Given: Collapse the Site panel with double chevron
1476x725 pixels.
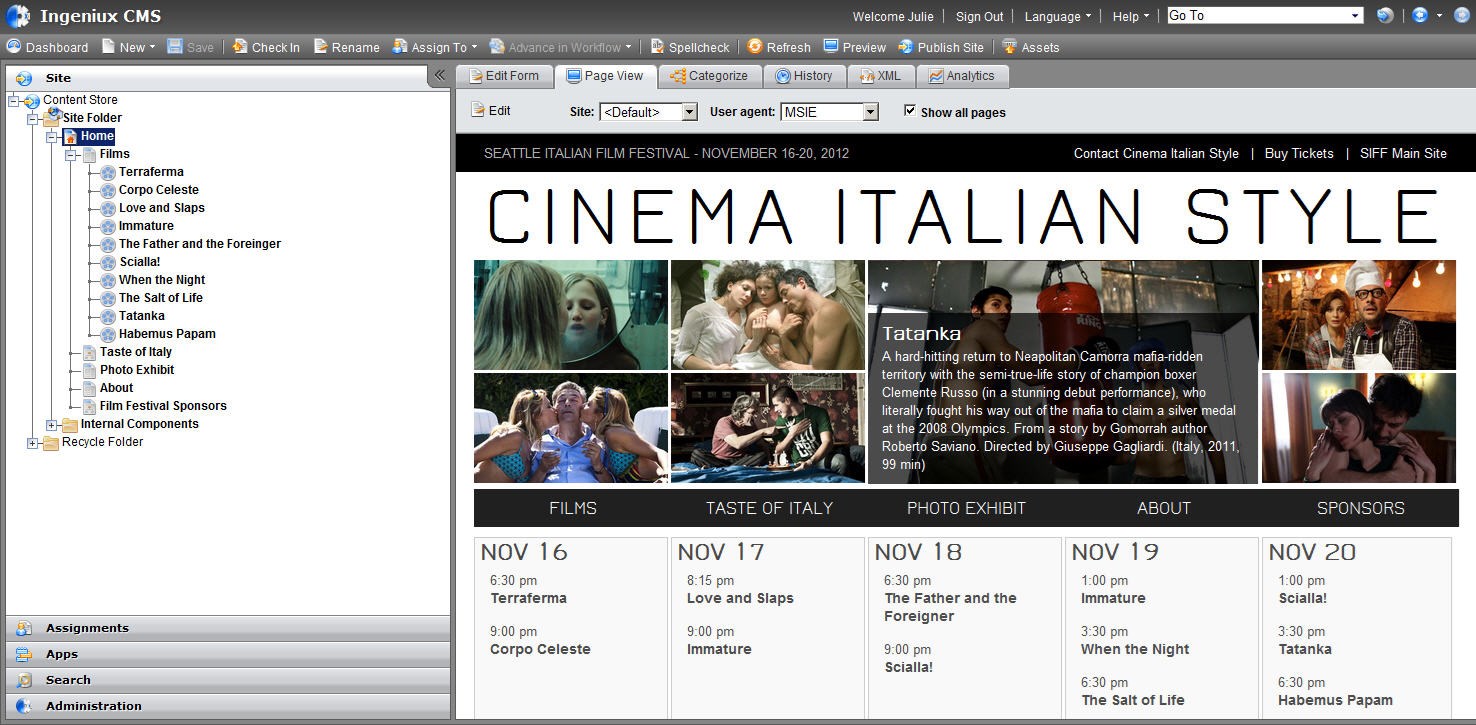Looking at the screenshot, I should [439, 75].
